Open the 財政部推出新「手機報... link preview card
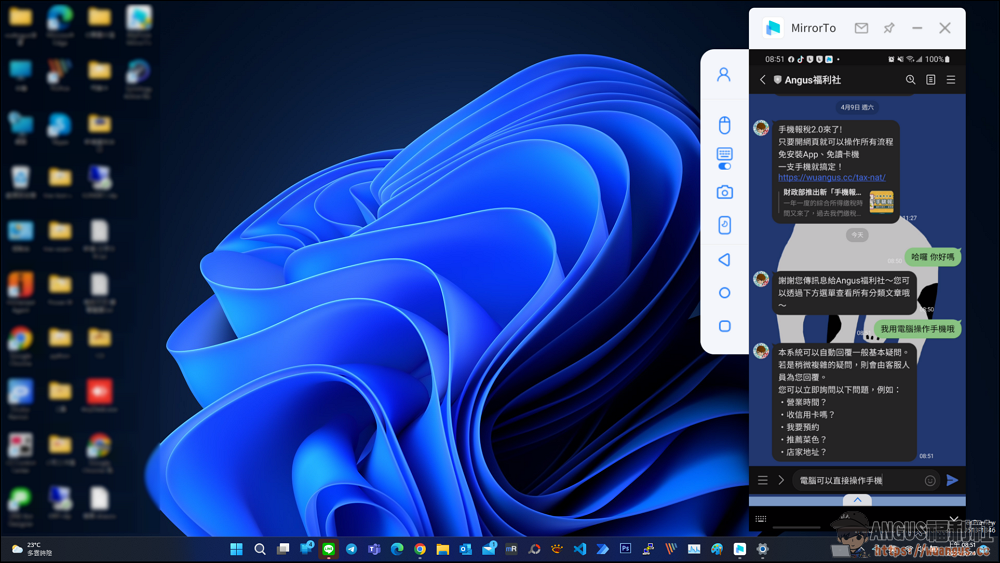The image size is (1000, 563). [837, 202]
